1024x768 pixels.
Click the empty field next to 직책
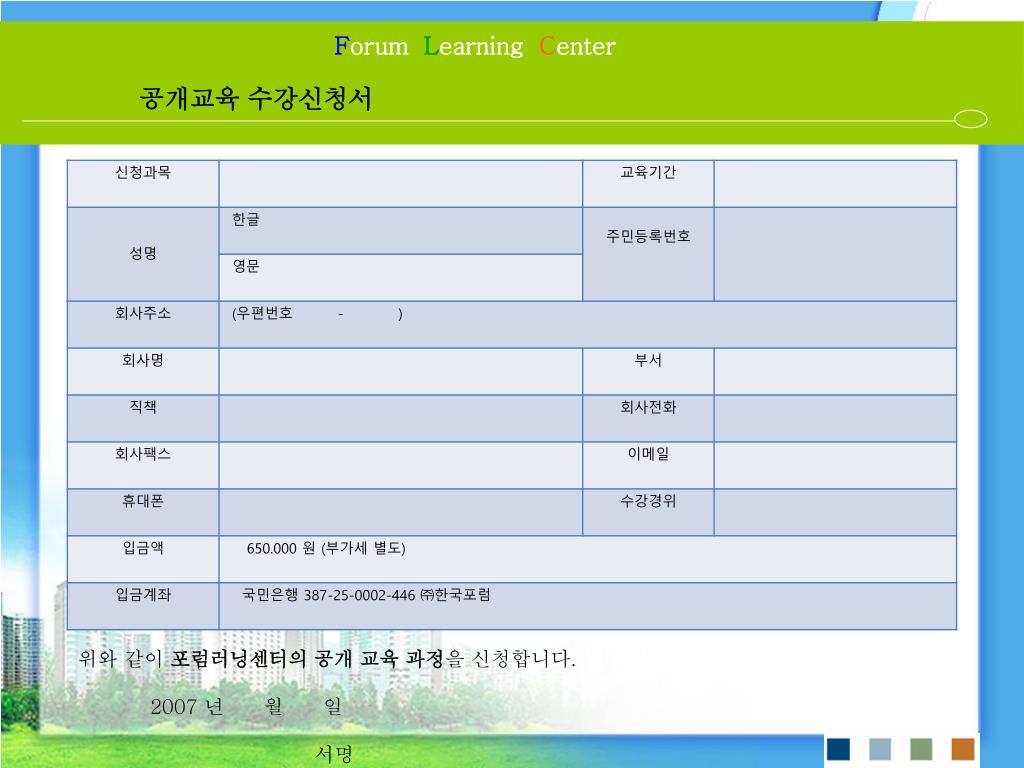(x=400, y=419)
